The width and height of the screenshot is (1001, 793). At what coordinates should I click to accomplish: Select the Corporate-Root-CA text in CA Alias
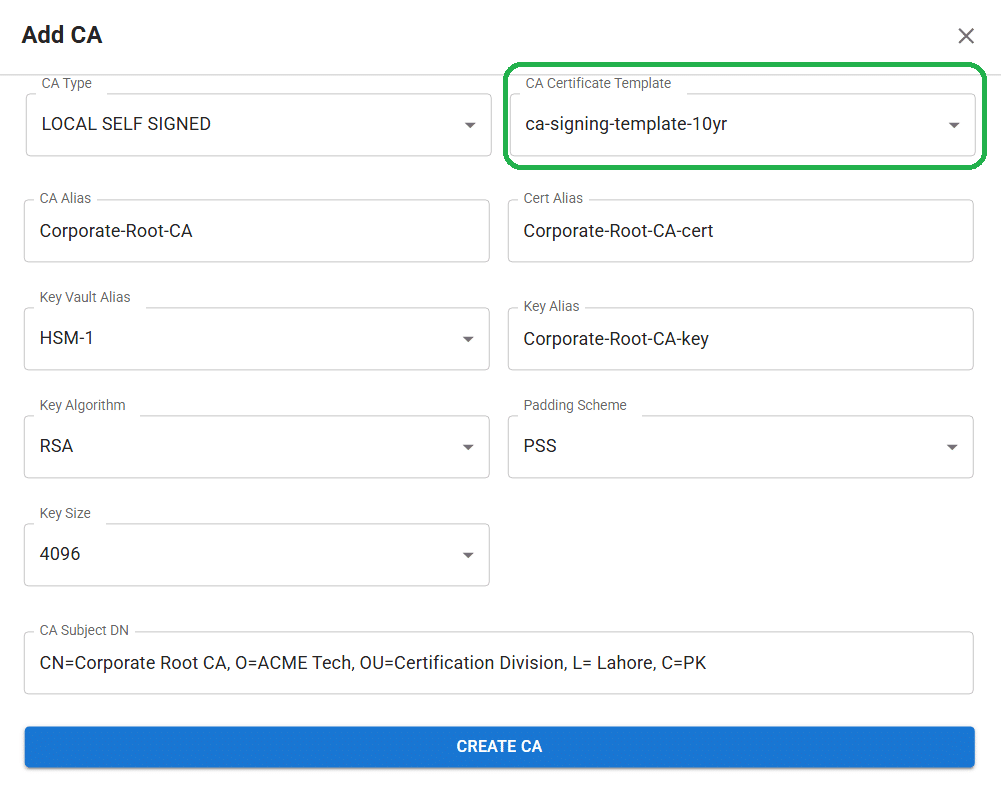[114, 231]
